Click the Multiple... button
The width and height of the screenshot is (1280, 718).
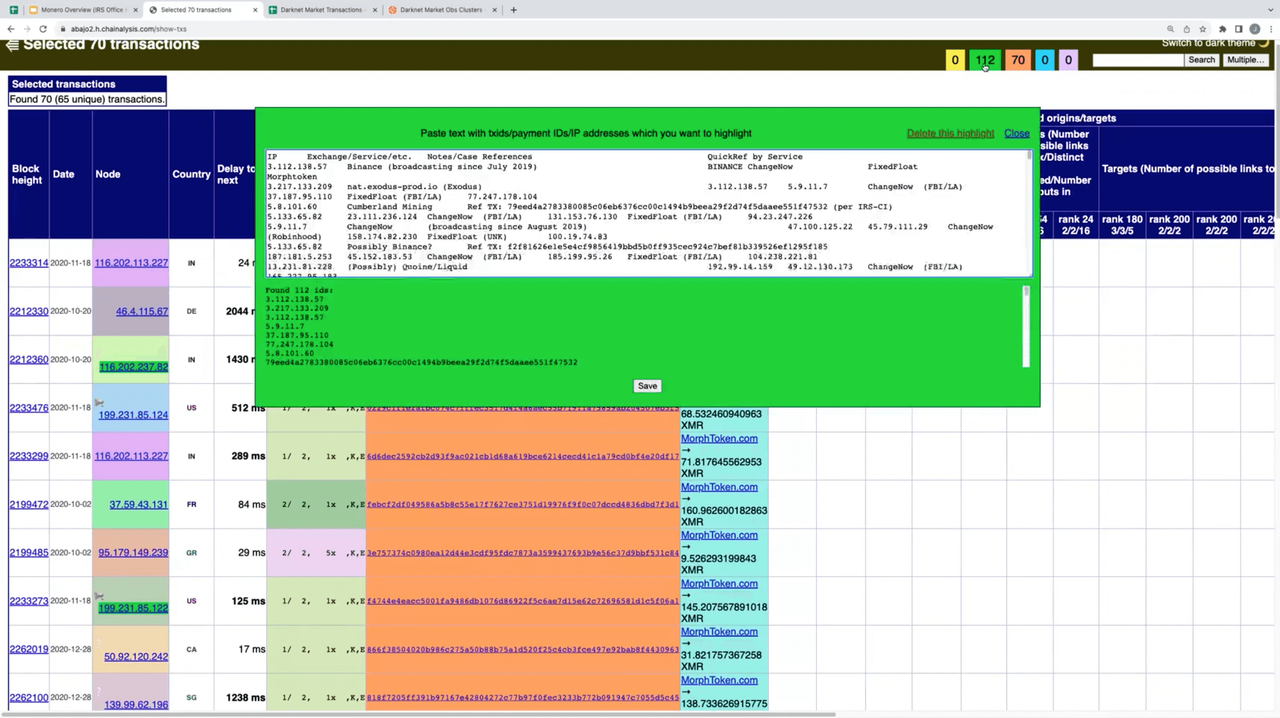pos(1245,60)
